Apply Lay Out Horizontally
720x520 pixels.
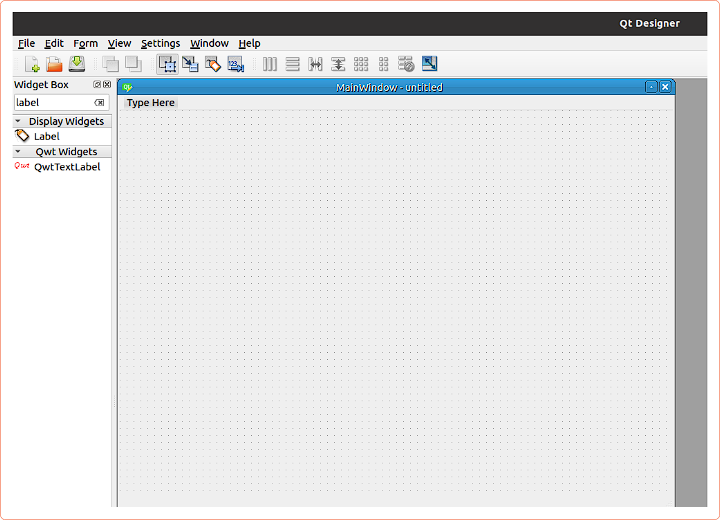tap(270, 64)
